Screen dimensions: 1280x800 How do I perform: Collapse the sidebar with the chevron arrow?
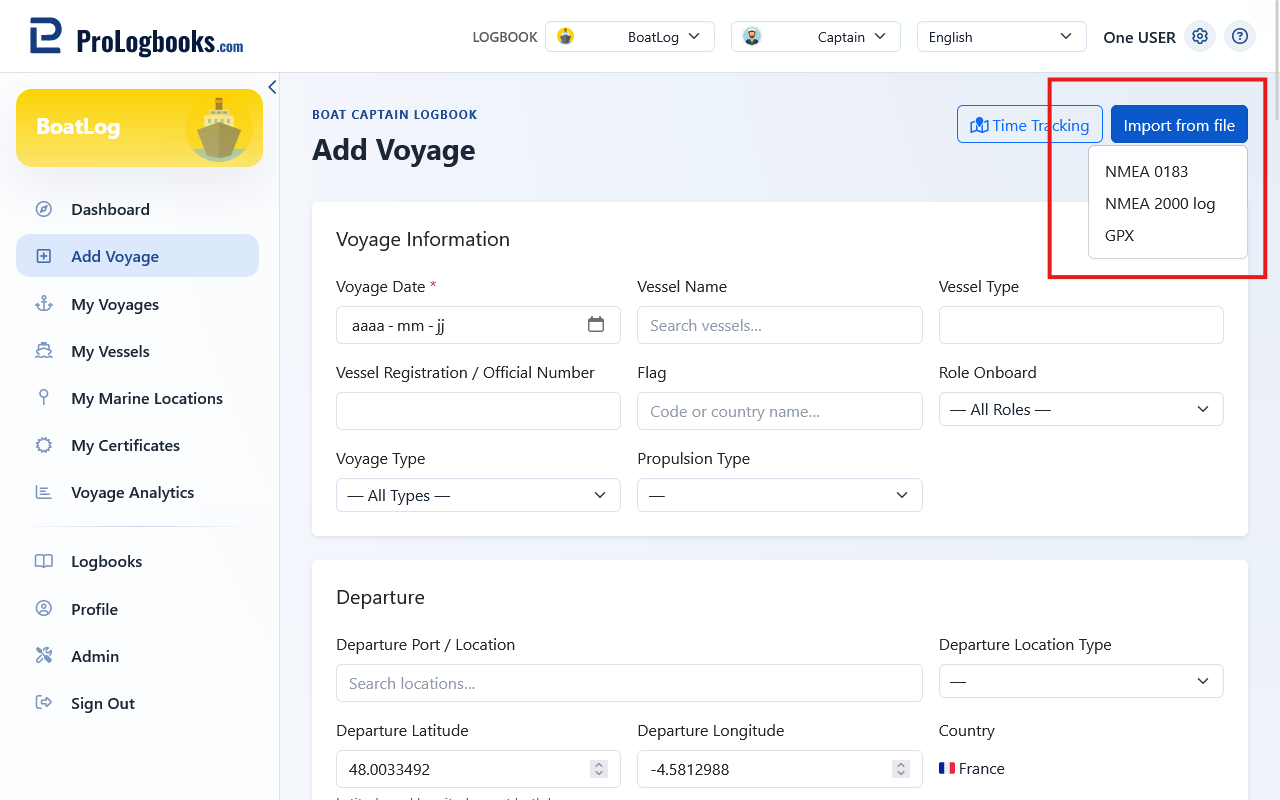[x=272, y=87]
